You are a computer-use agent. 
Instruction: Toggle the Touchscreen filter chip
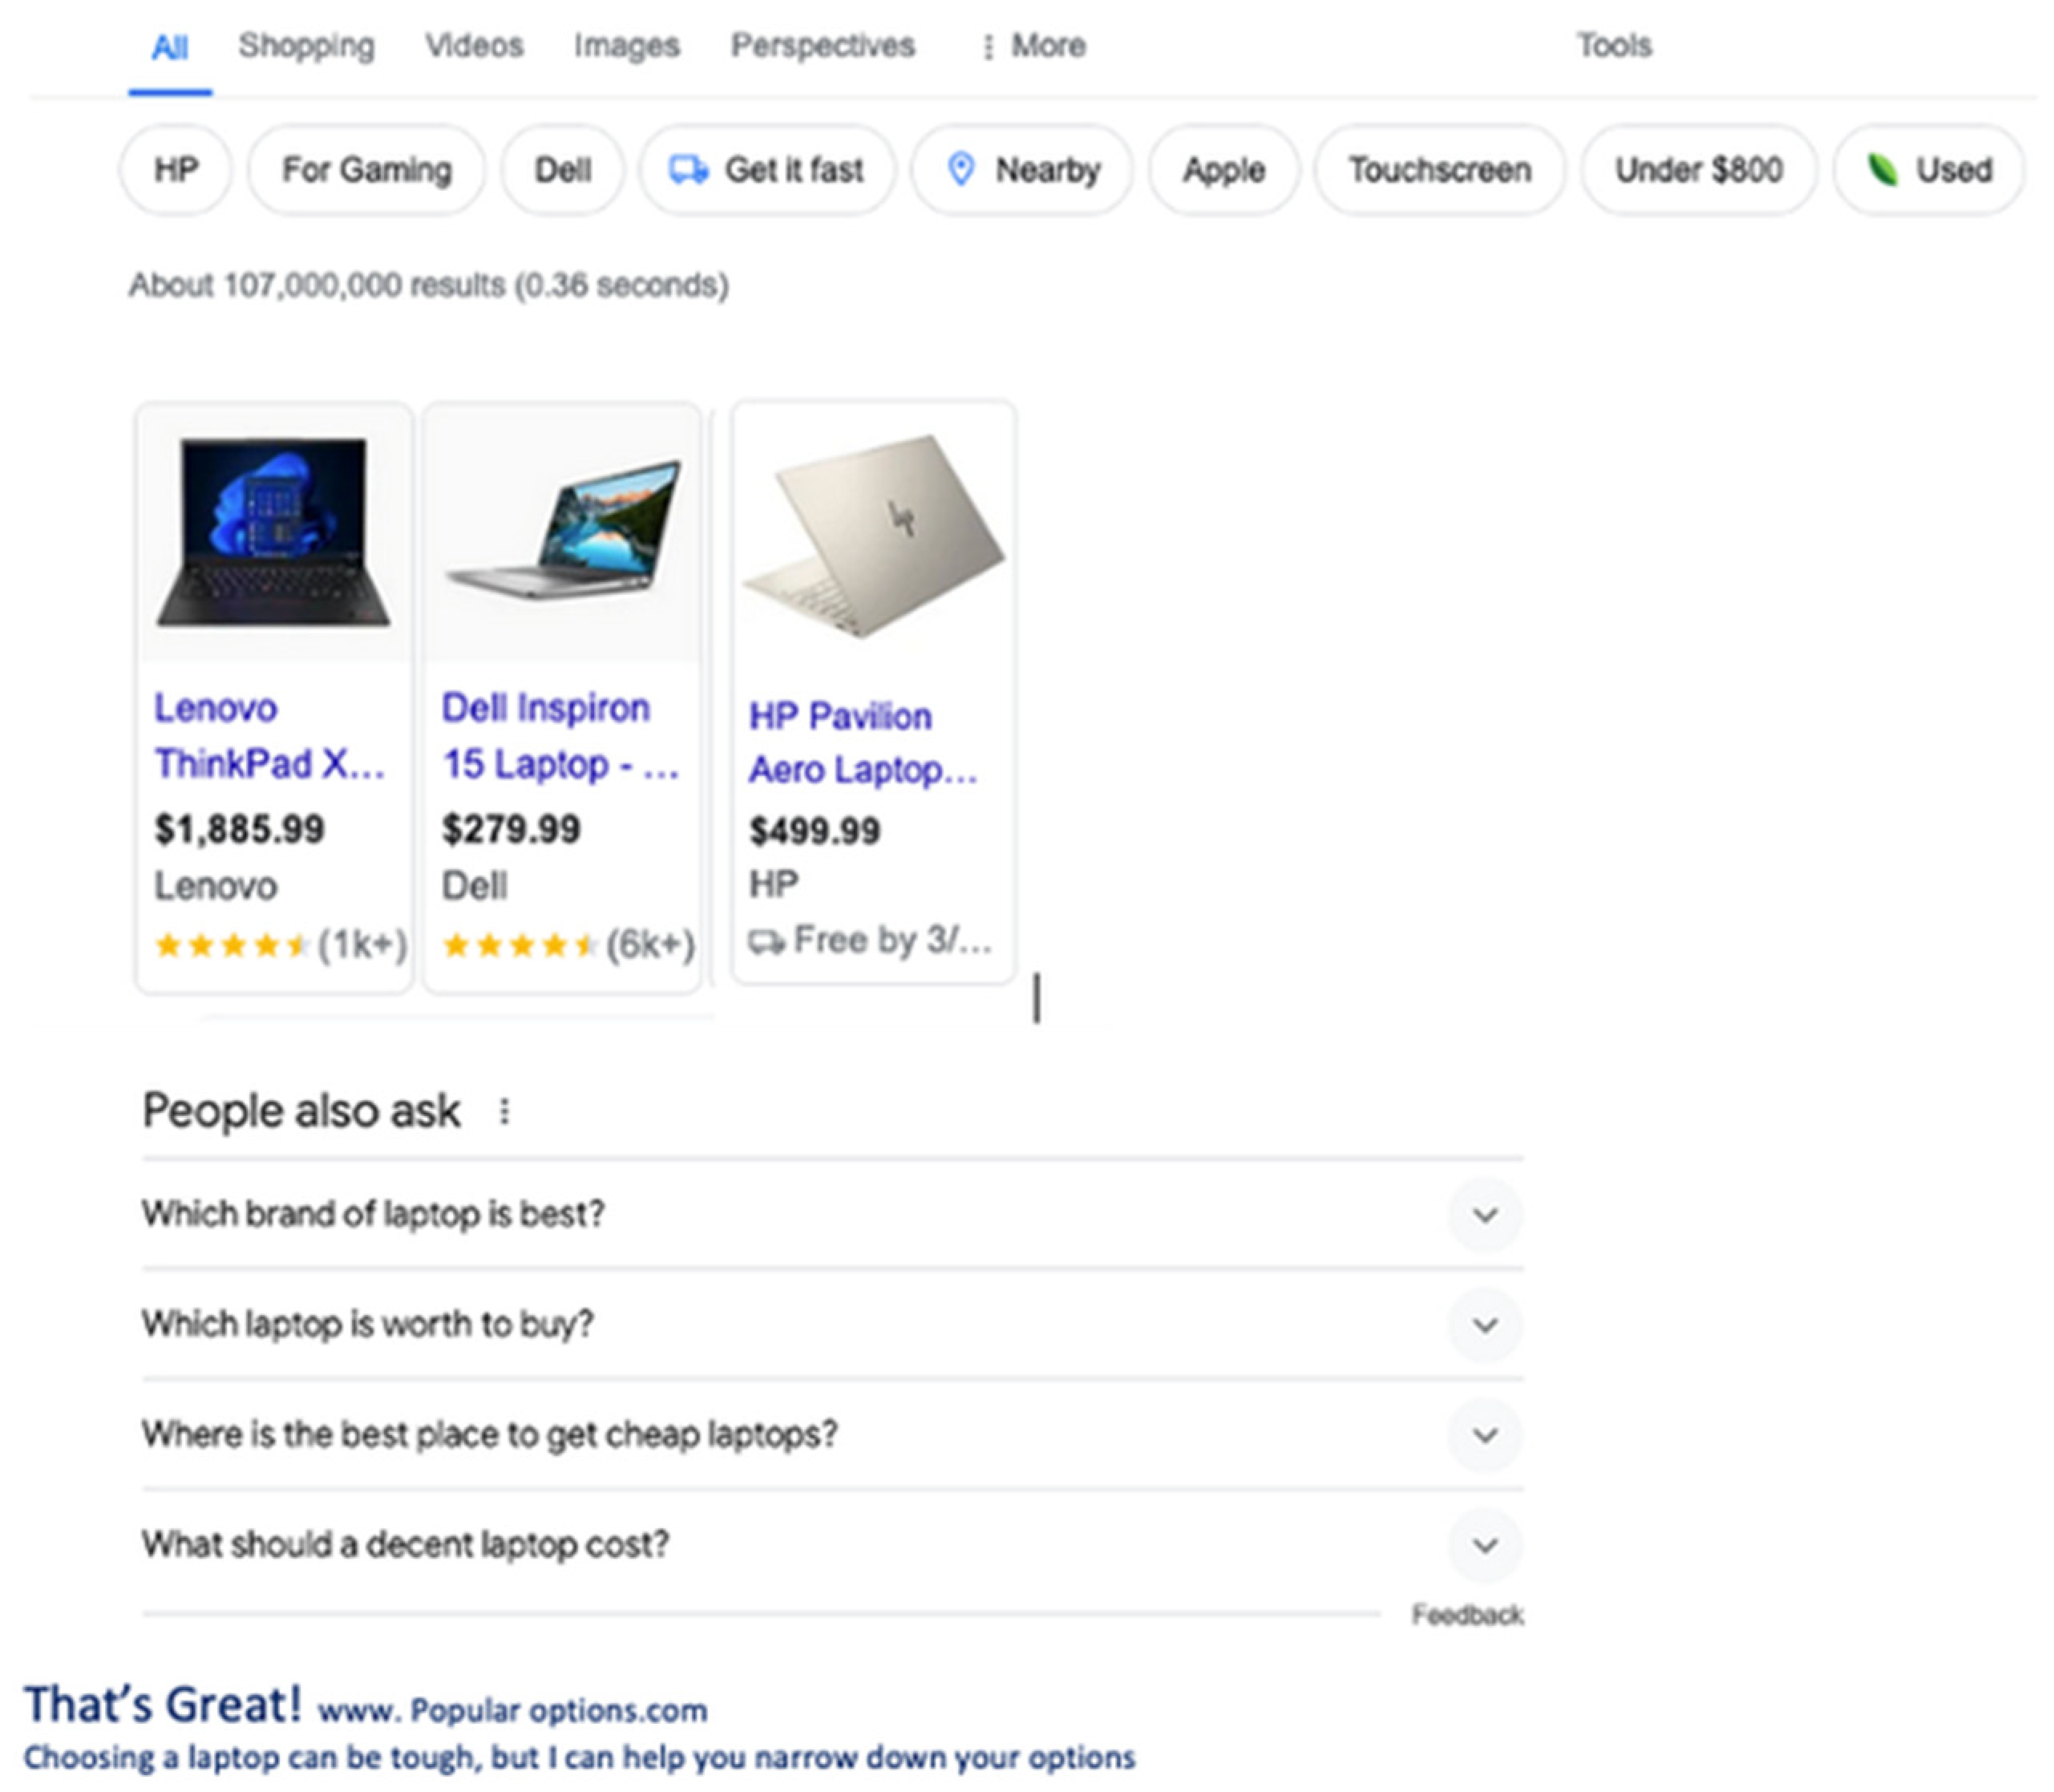(x=1439, y=169)
